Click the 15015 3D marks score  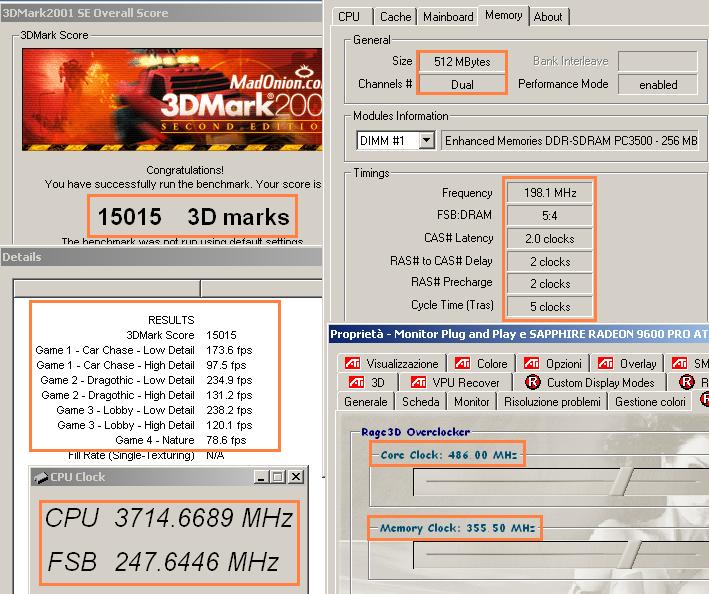click(193, 217)
